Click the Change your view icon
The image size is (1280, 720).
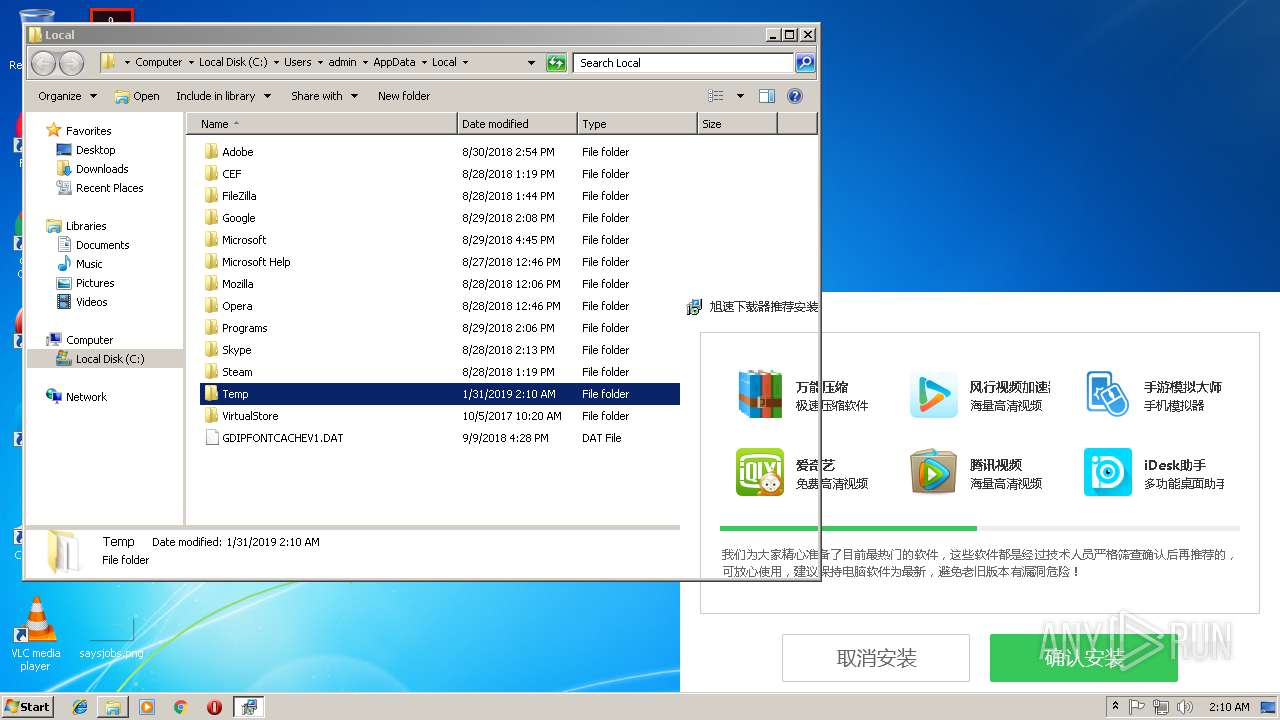[x=716, y=96]
